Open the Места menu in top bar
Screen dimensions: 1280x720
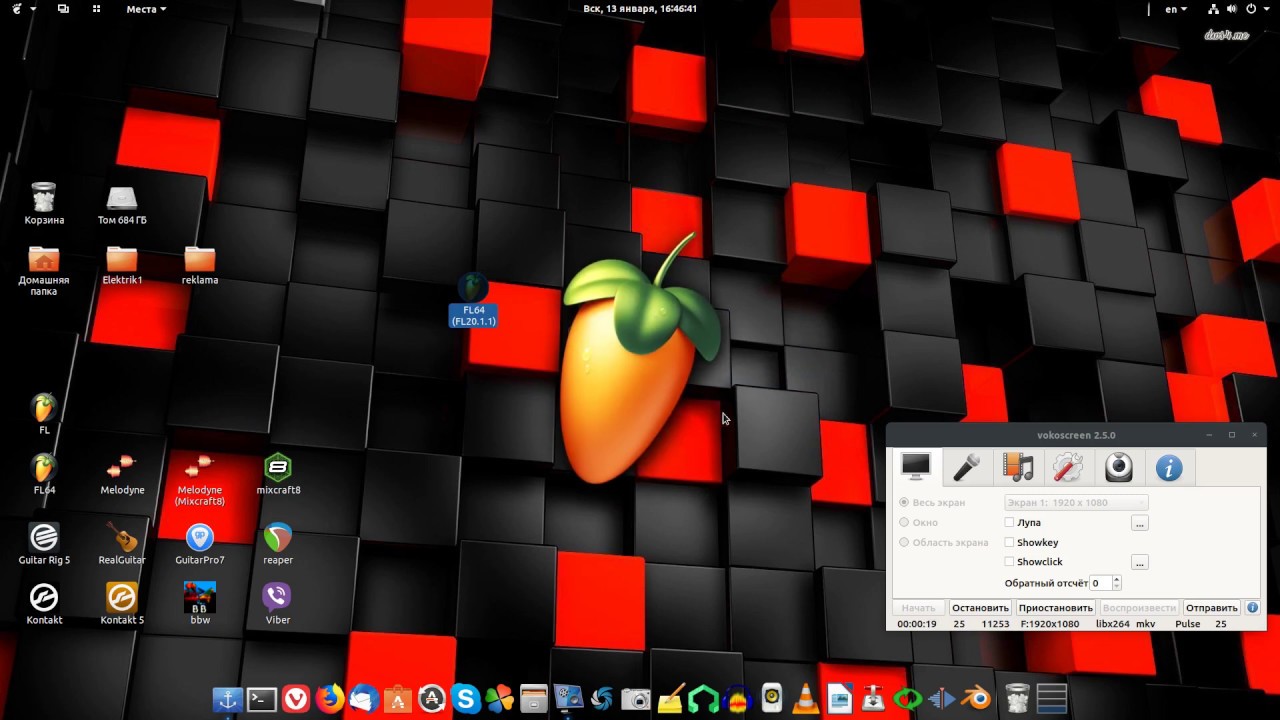click(x=146, y=9)
